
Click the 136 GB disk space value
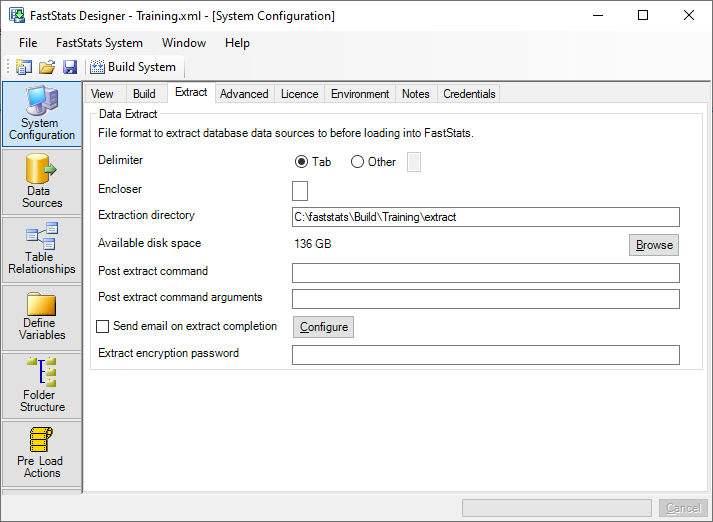coord(312,244)
